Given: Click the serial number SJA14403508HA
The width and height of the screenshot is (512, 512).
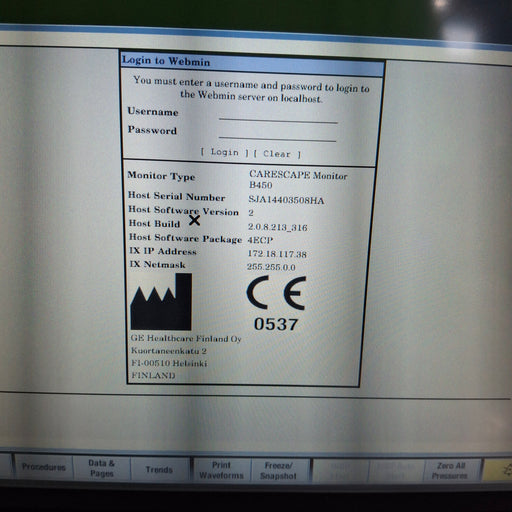Looking at the screenshot, I should [286, 200].
